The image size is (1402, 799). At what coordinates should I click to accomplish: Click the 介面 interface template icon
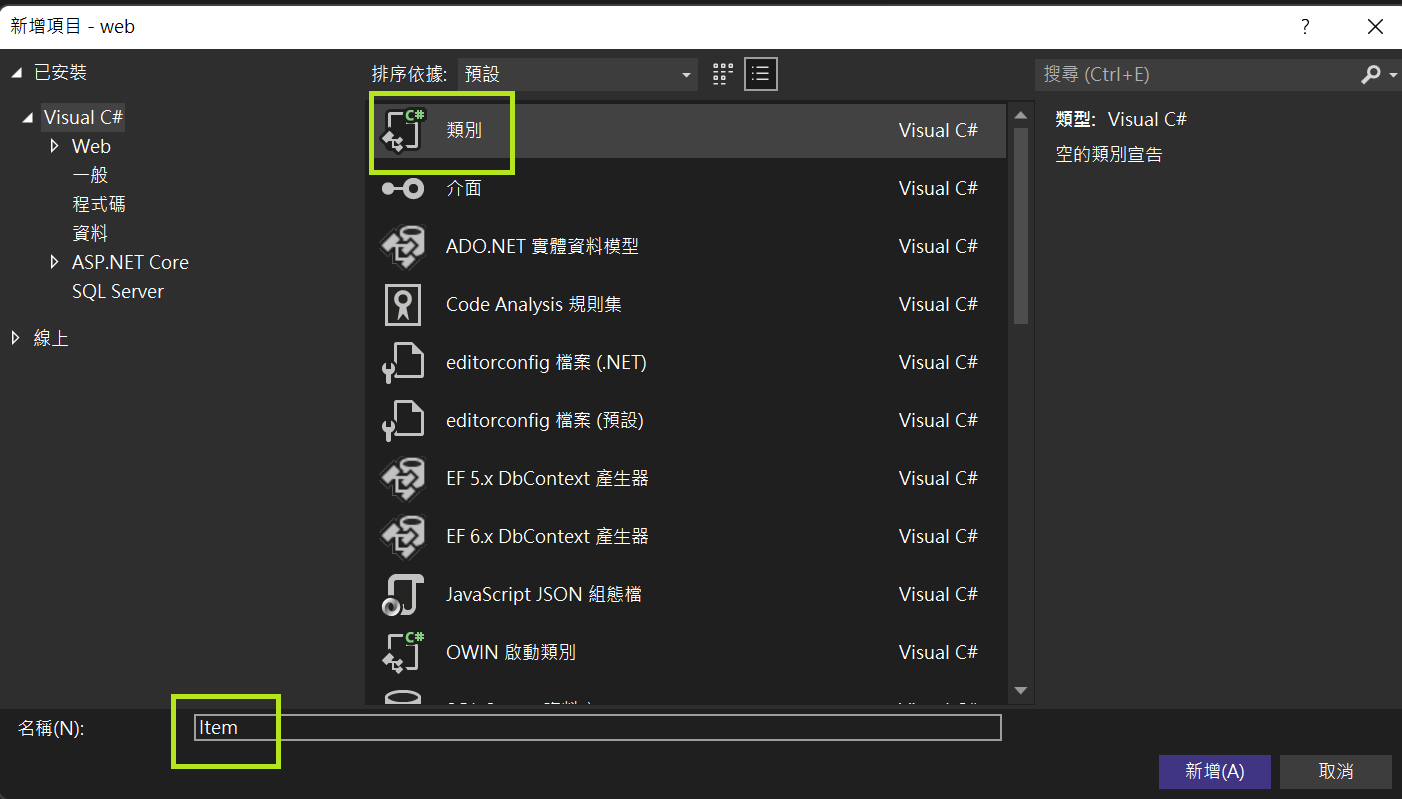(x=404, y=188)
